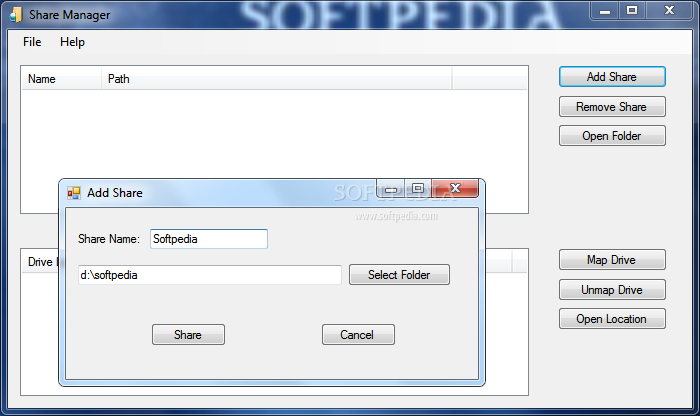Click the Select Folder button

[399, 275]
